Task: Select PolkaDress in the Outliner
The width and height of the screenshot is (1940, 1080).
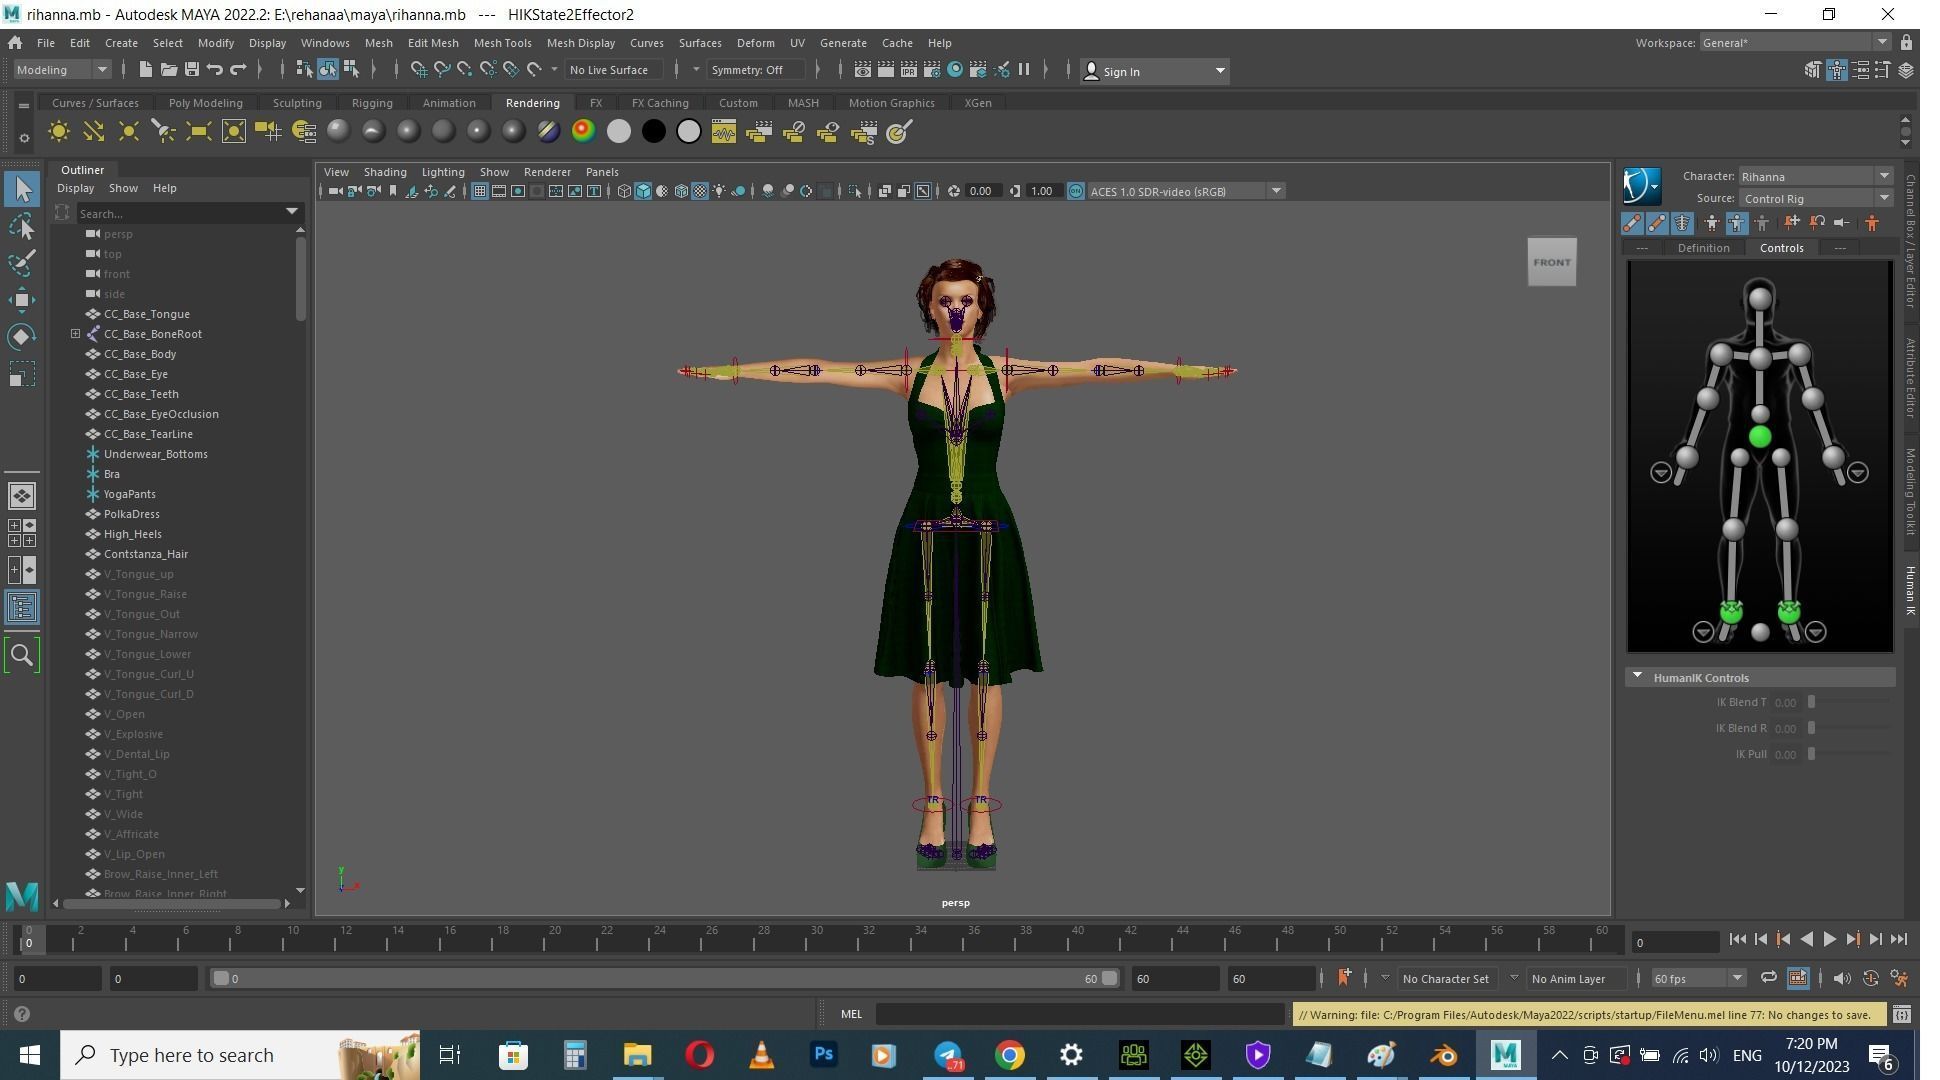Action: (131, 514)
